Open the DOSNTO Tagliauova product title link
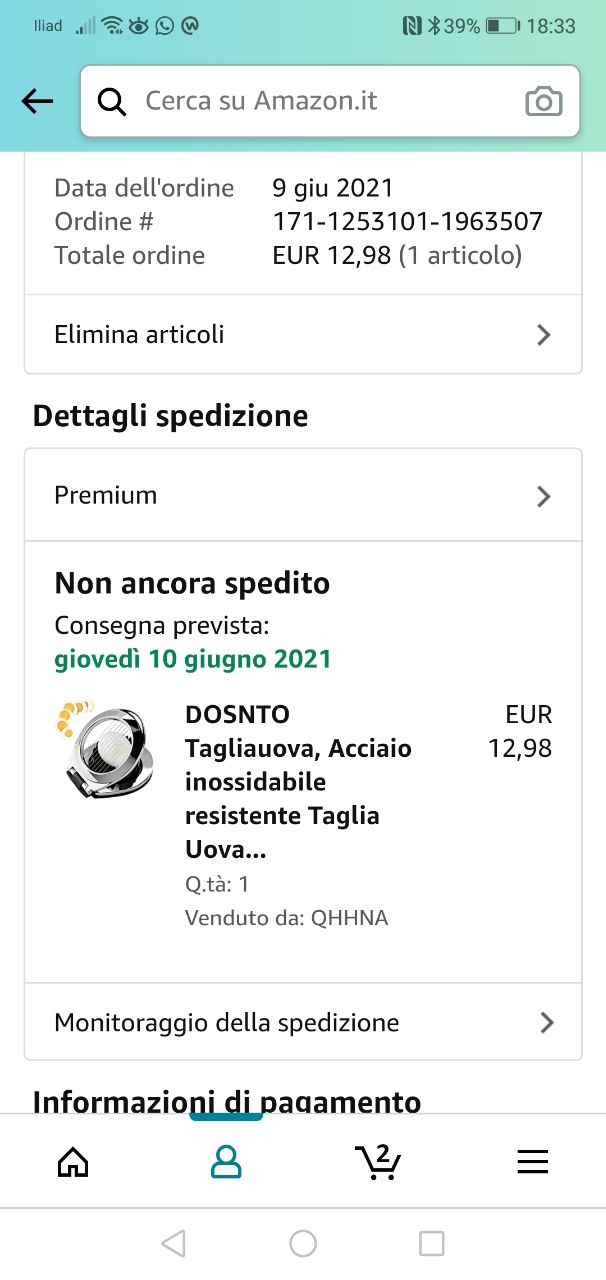Screen dimensions: 606x1280 click(298, 782)
